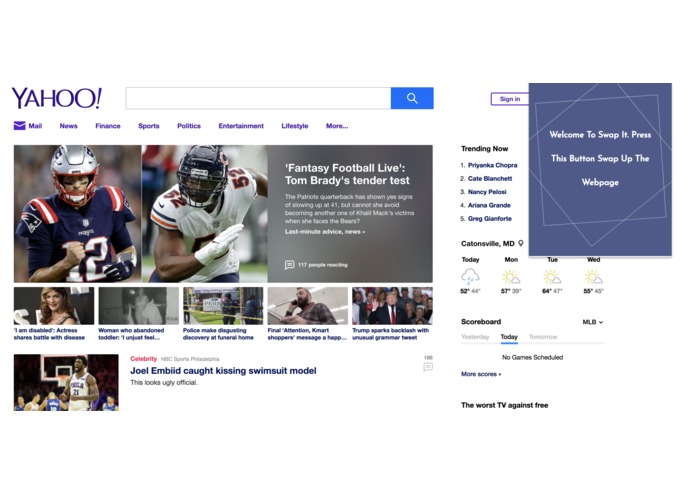695x494 pixels.
Task: Go to the Sports section
Action: pos(148,126)
